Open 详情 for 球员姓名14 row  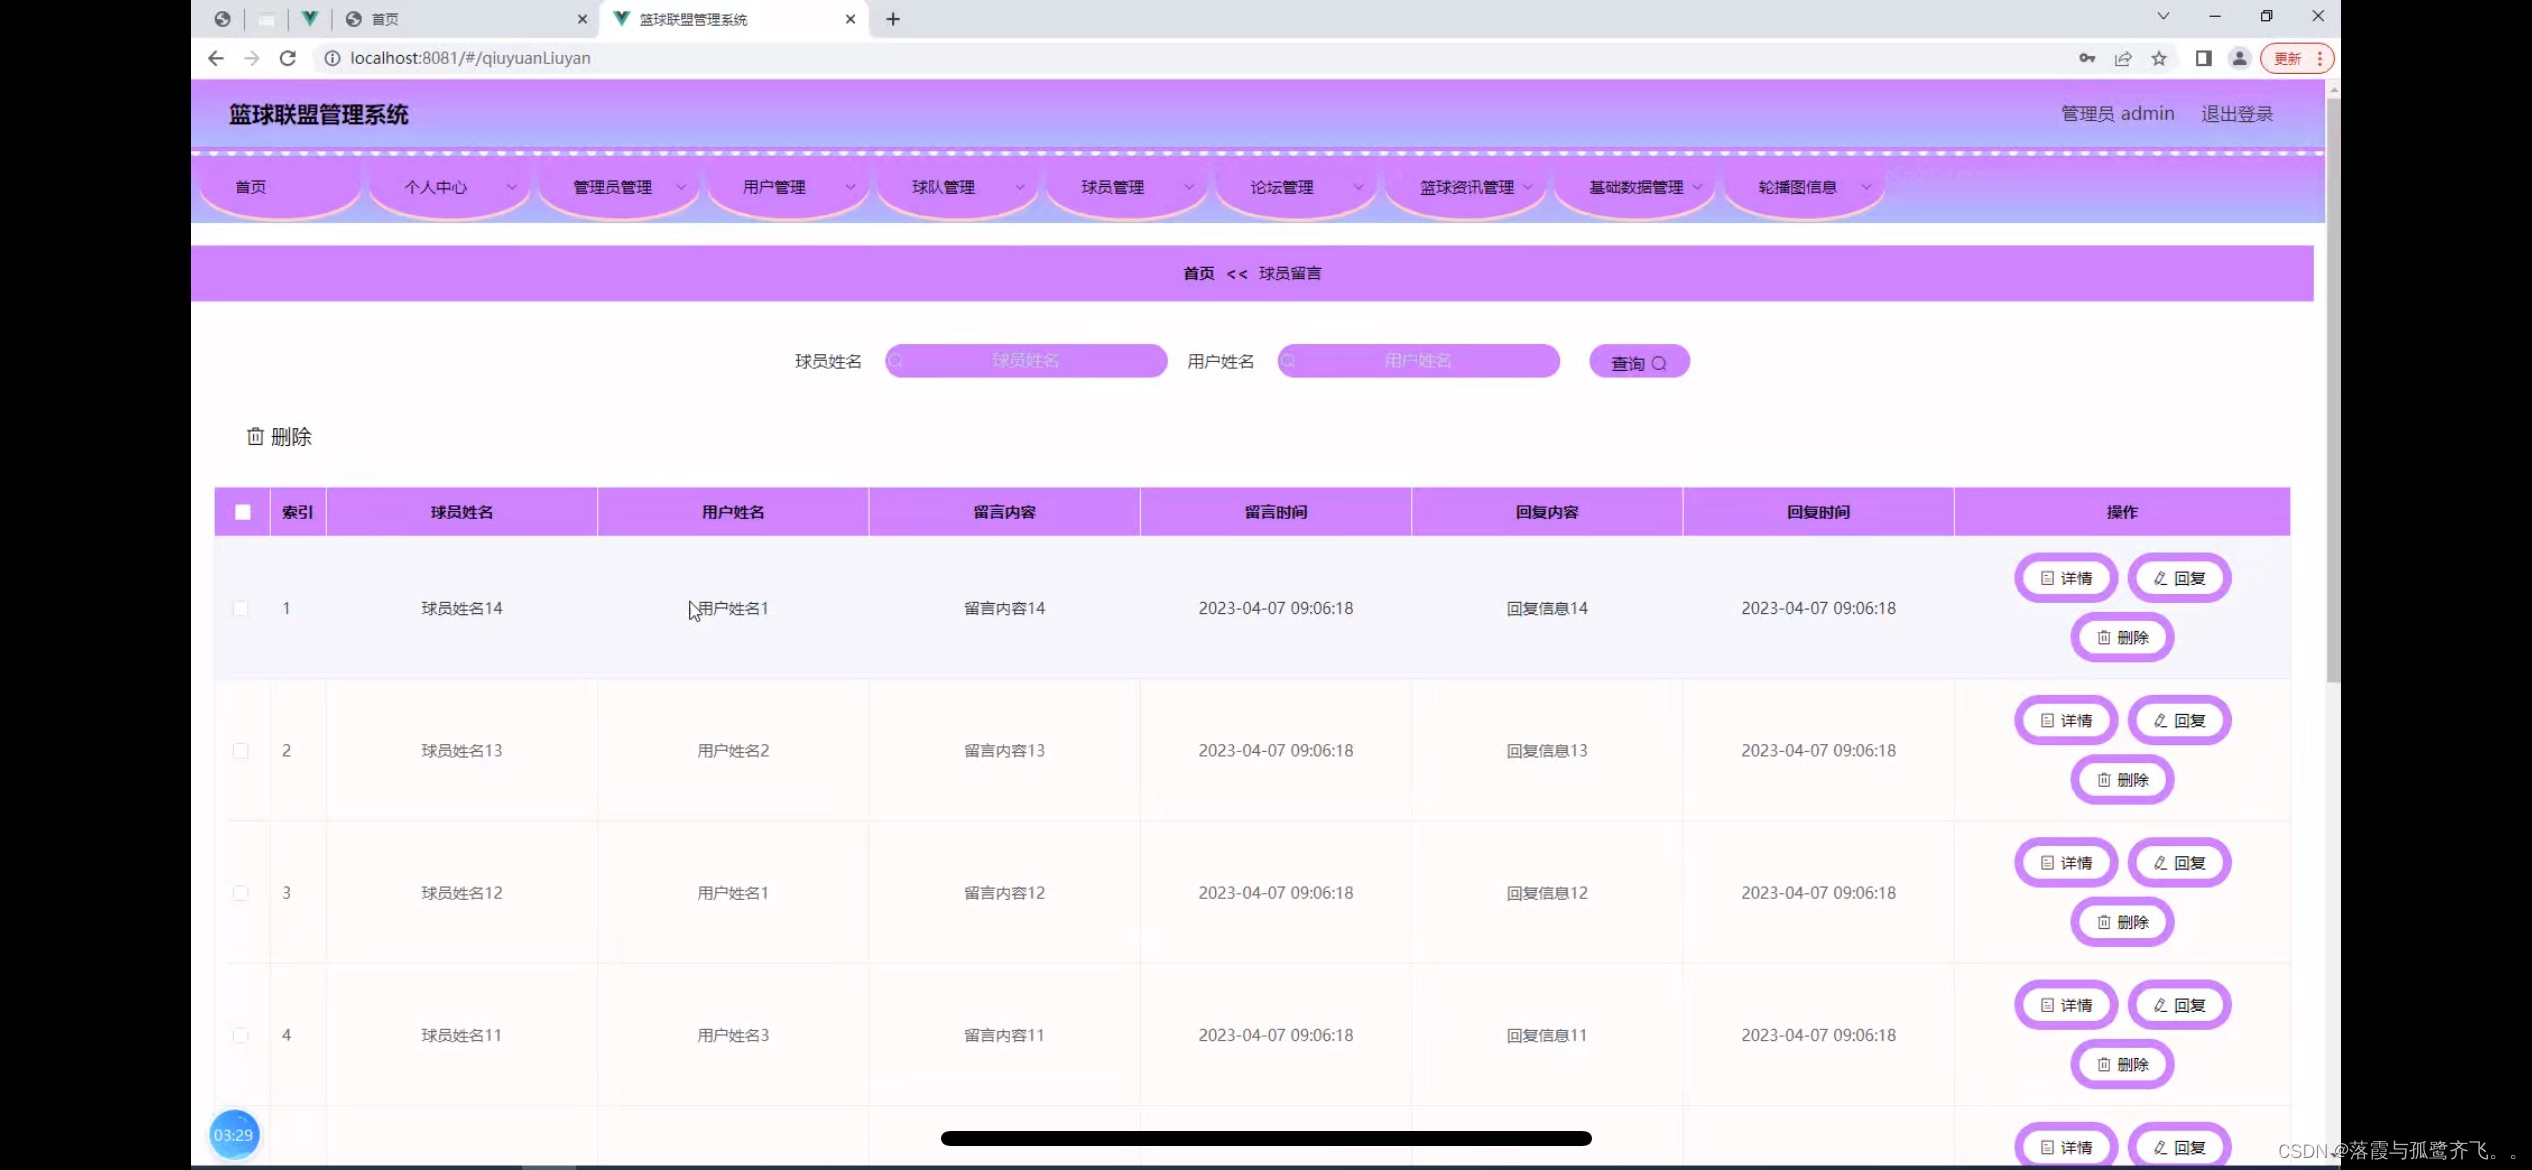[x=2066, y=578]
